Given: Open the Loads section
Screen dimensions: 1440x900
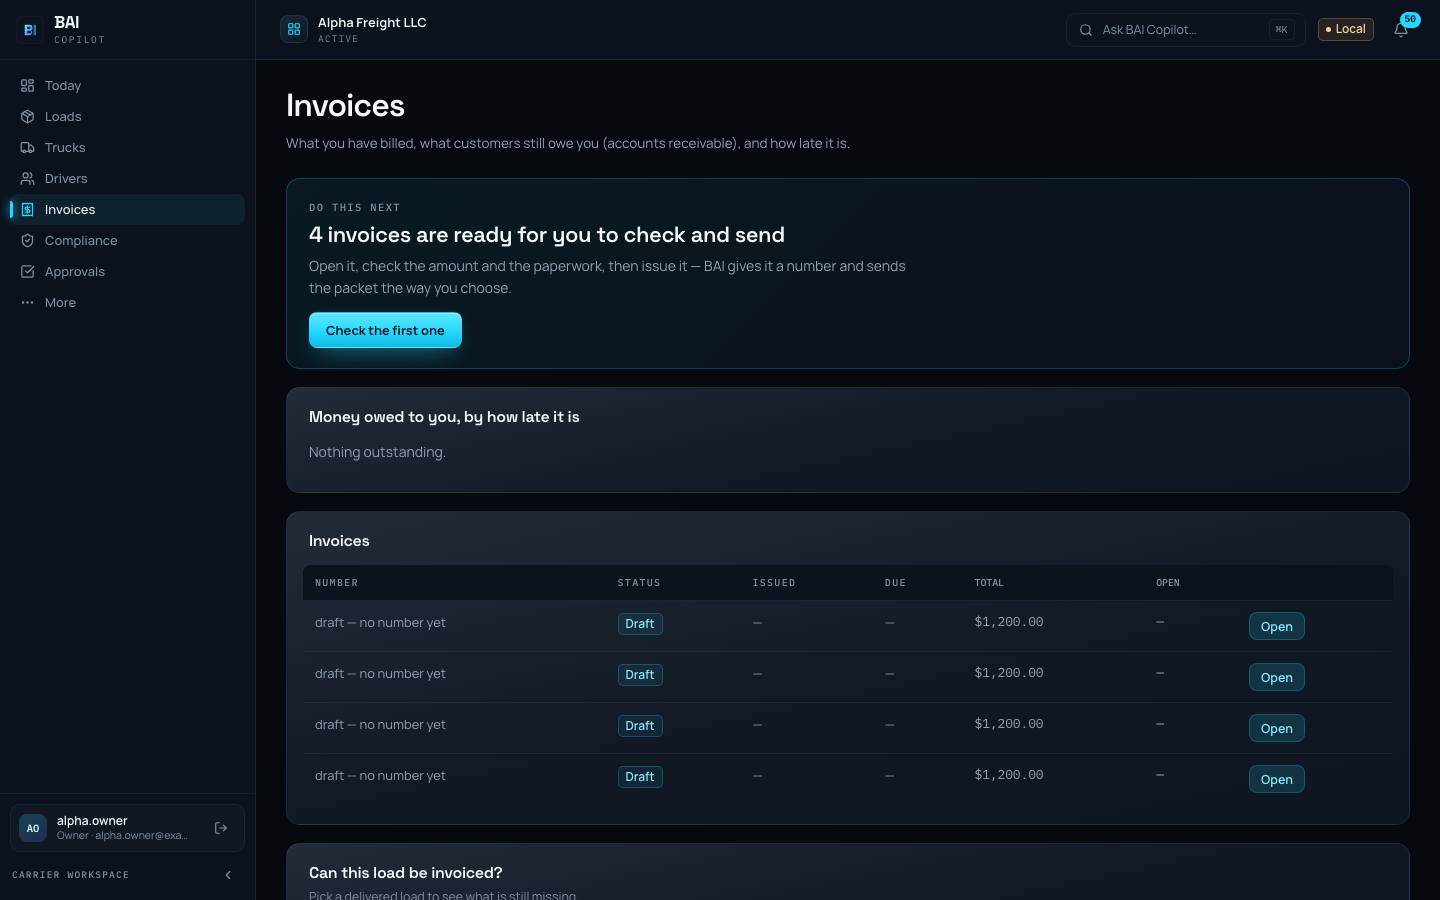Looking at the screenshot, I should pos(127,117).
